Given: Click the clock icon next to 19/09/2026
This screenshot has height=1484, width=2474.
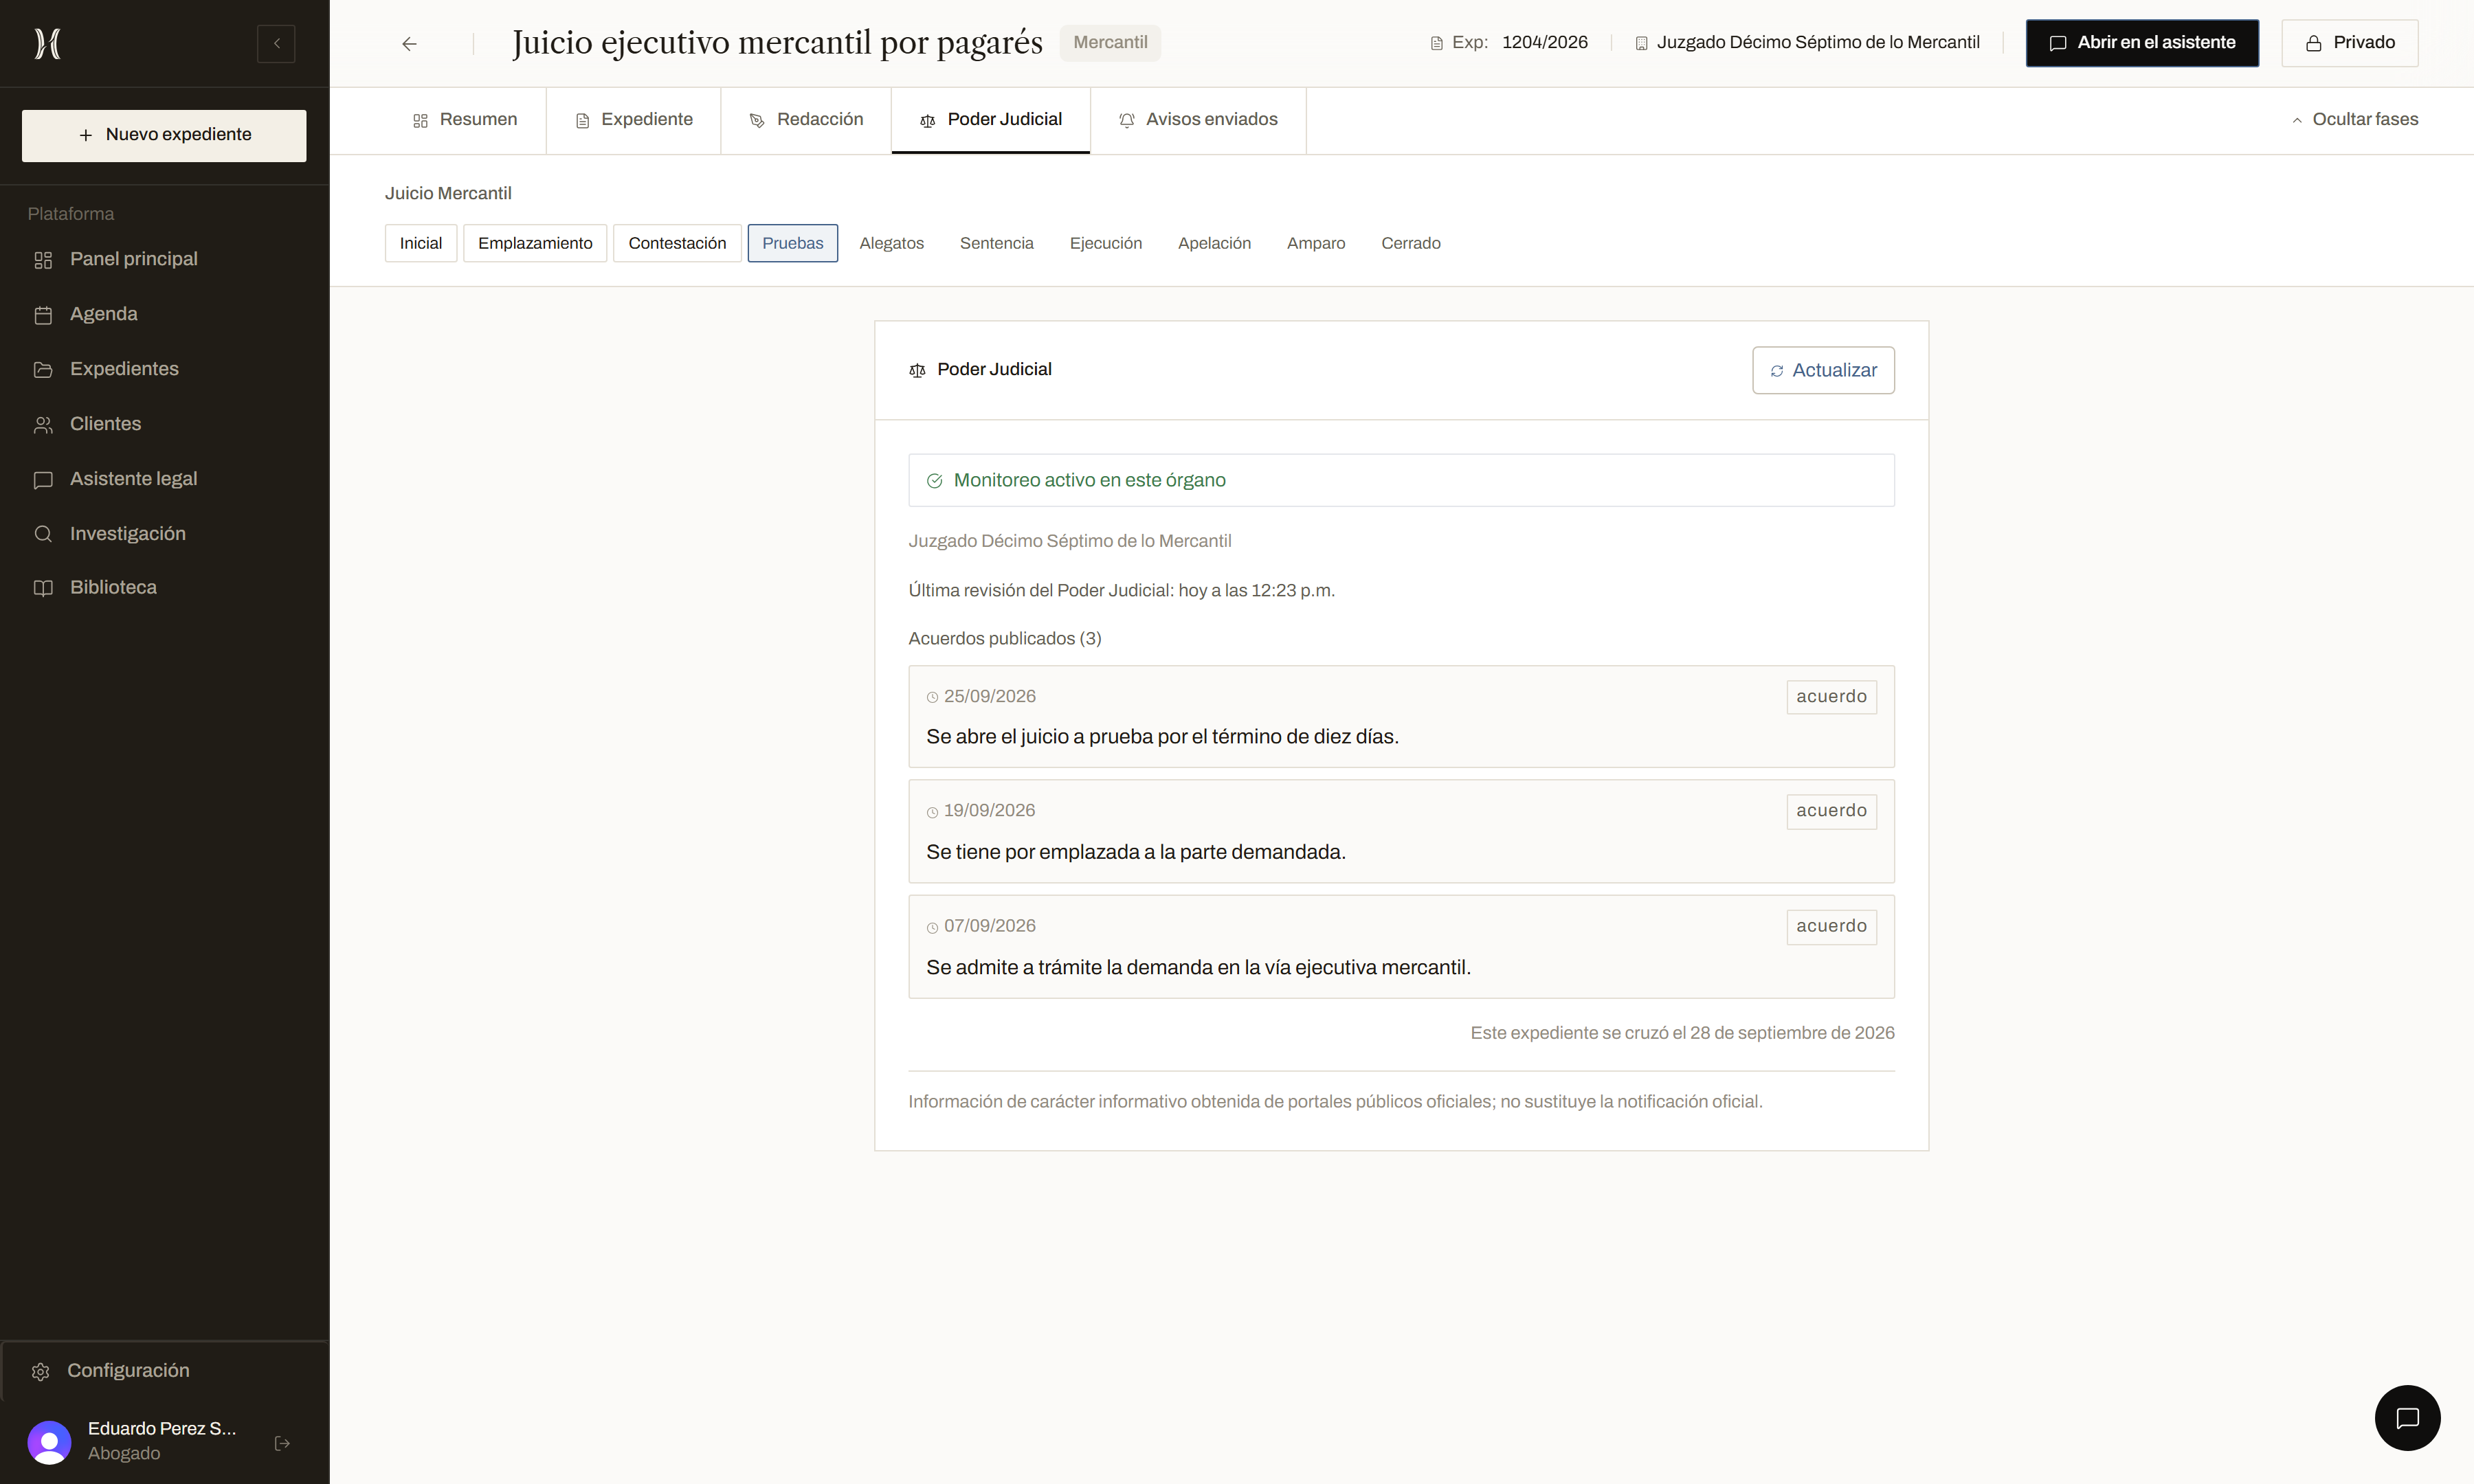Looking at the screenshot, I should click(932, 812).
